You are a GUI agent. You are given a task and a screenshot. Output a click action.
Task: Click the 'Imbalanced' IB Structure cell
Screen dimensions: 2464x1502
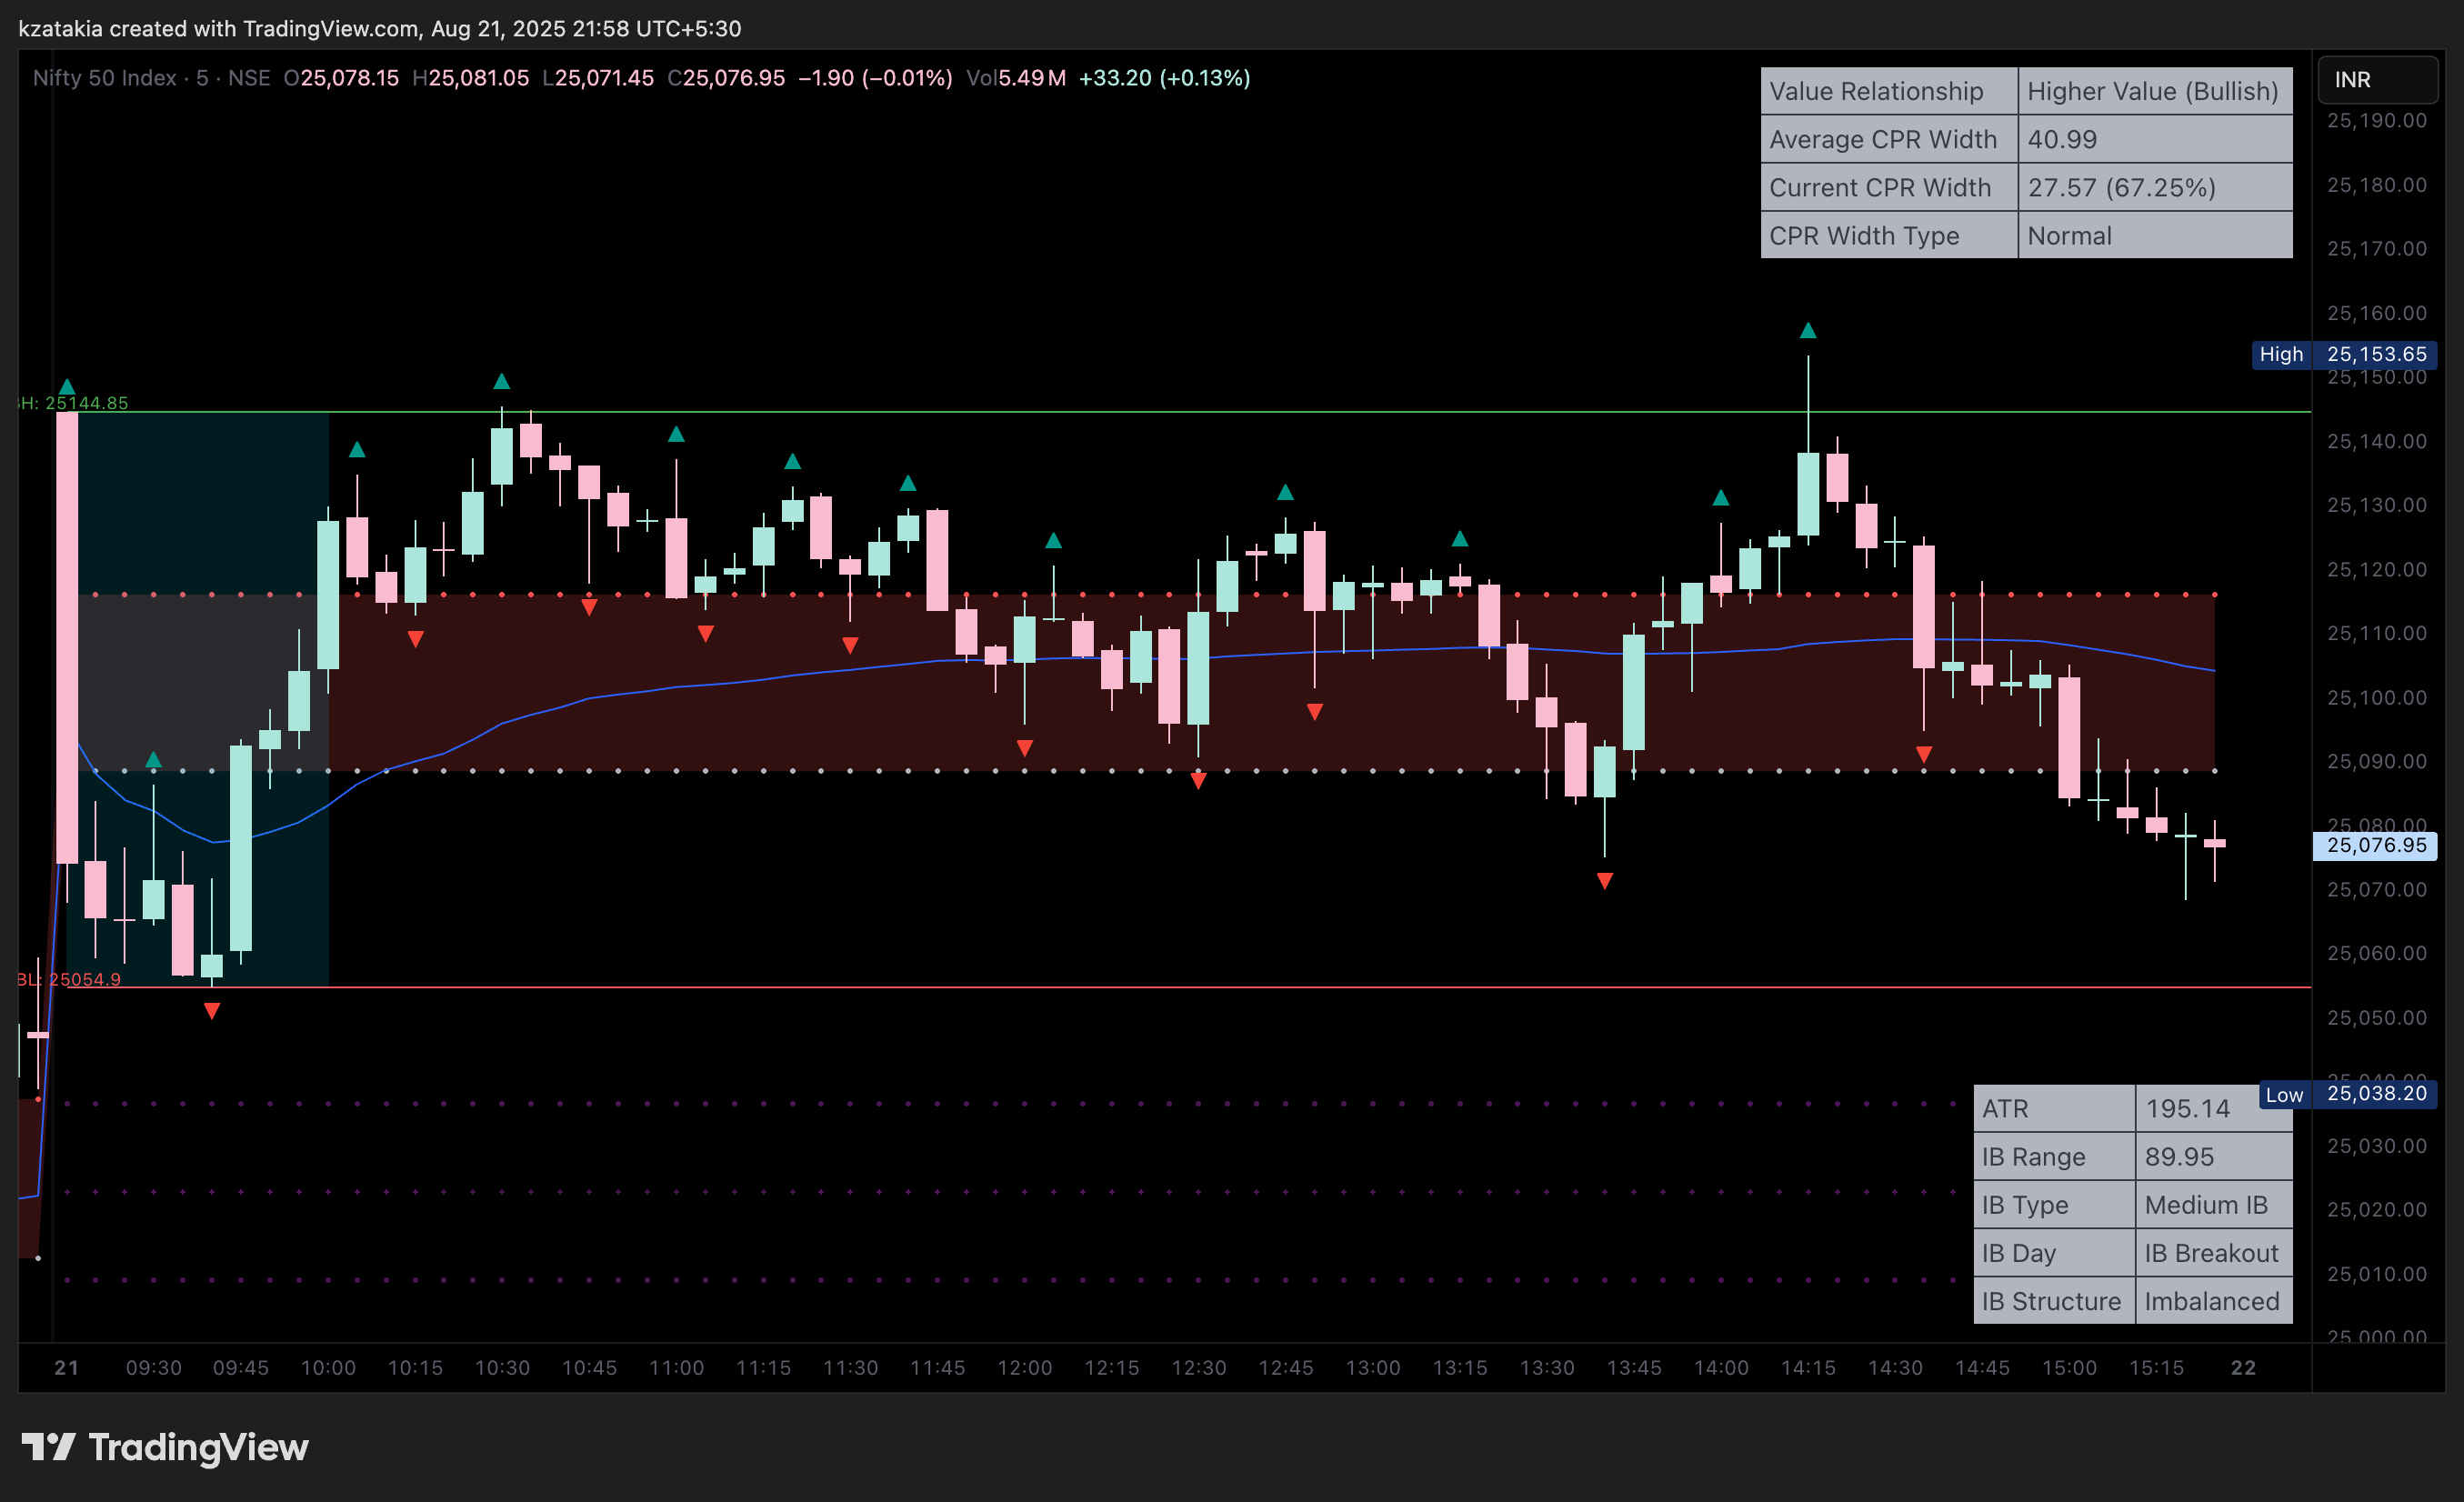(2214, 1300)
